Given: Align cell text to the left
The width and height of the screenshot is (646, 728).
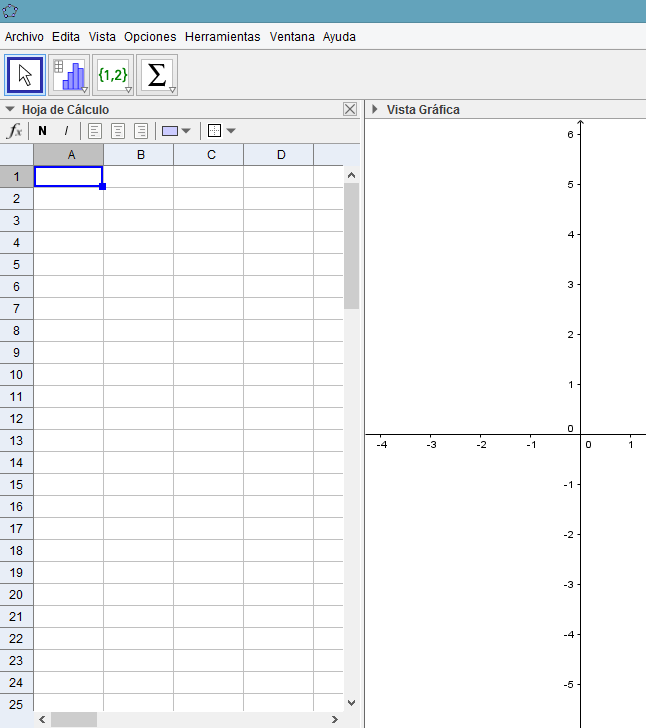Looking at the screenshot, I should [x=95, y=131].
